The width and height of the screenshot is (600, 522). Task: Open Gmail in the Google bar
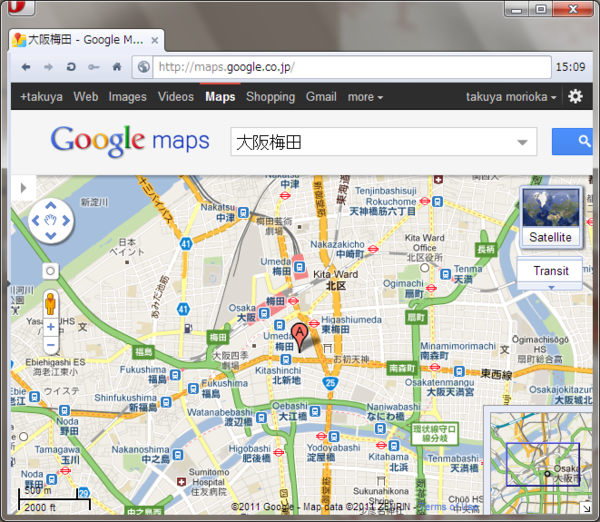(x=321, y=97)
